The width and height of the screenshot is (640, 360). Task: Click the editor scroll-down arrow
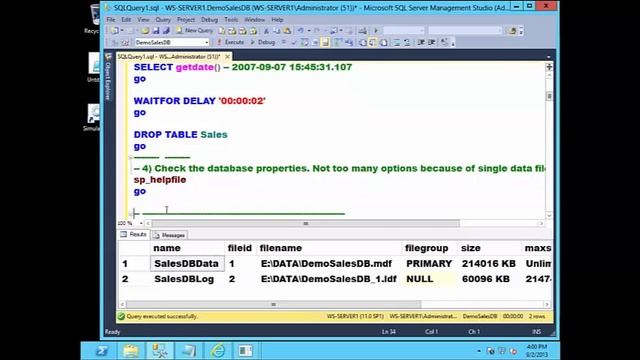[549, 216]
